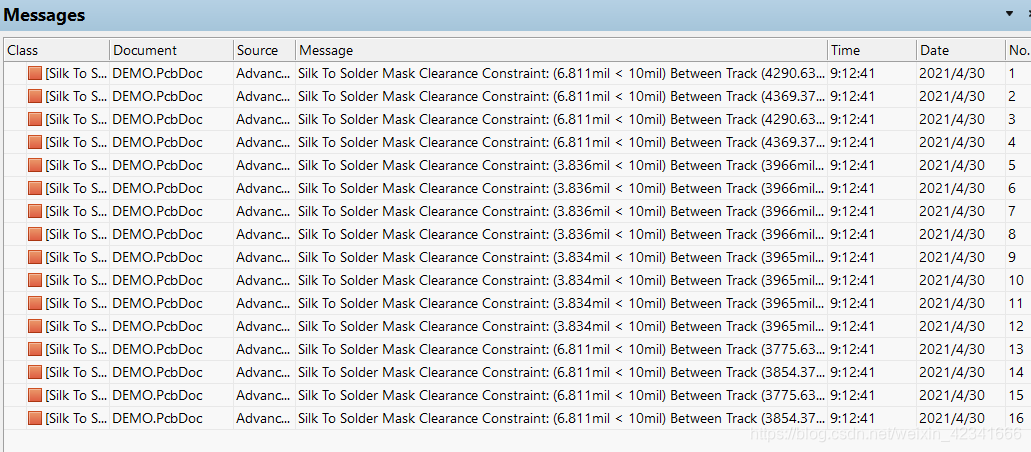This screenshot has width=1031, height=452.
Task: Click the violation icon in message row 16
Action: (35, 418)
